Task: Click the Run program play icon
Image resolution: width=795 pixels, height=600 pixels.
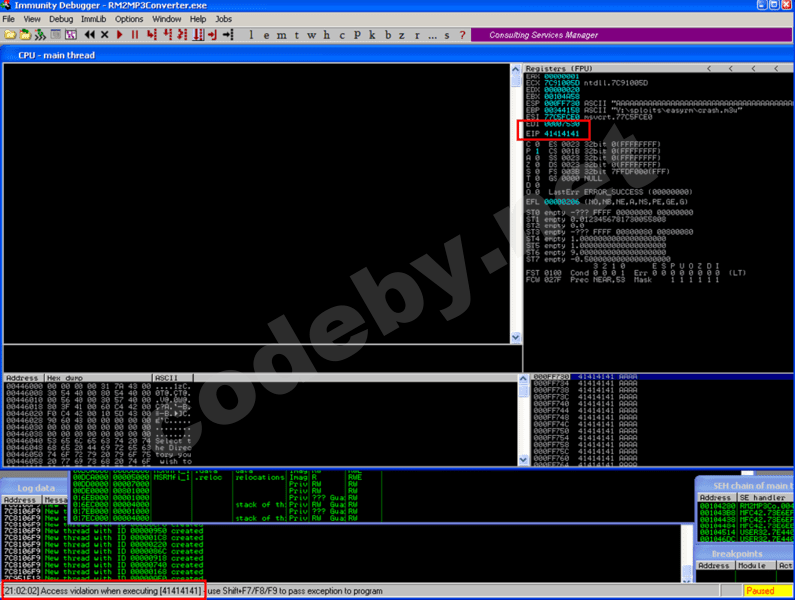Action: tap(120, 35)
